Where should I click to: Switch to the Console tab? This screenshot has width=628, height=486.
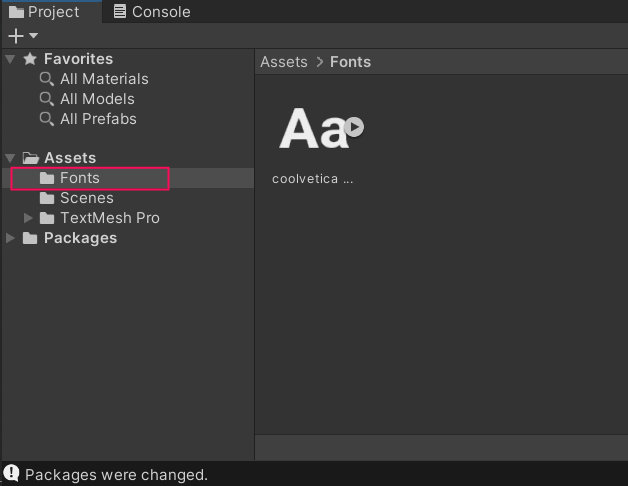(152, 12)
